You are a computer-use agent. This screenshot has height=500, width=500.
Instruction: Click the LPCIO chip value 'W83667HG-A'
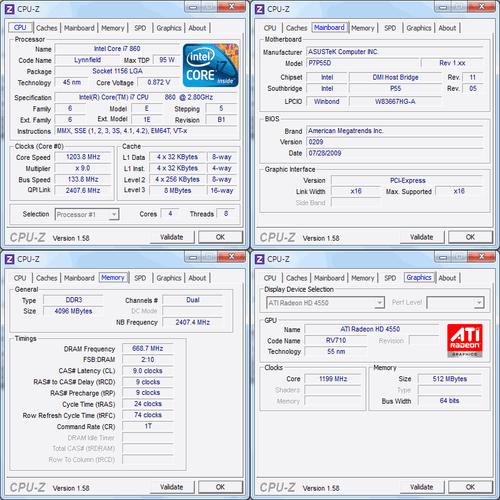[395, 101]
